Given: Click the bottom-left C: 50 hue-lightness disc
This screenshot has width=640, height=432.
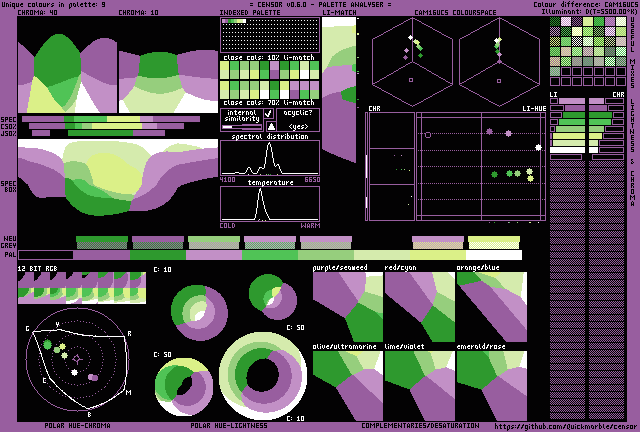Looking at the screenshot, I should coord(181,384).
